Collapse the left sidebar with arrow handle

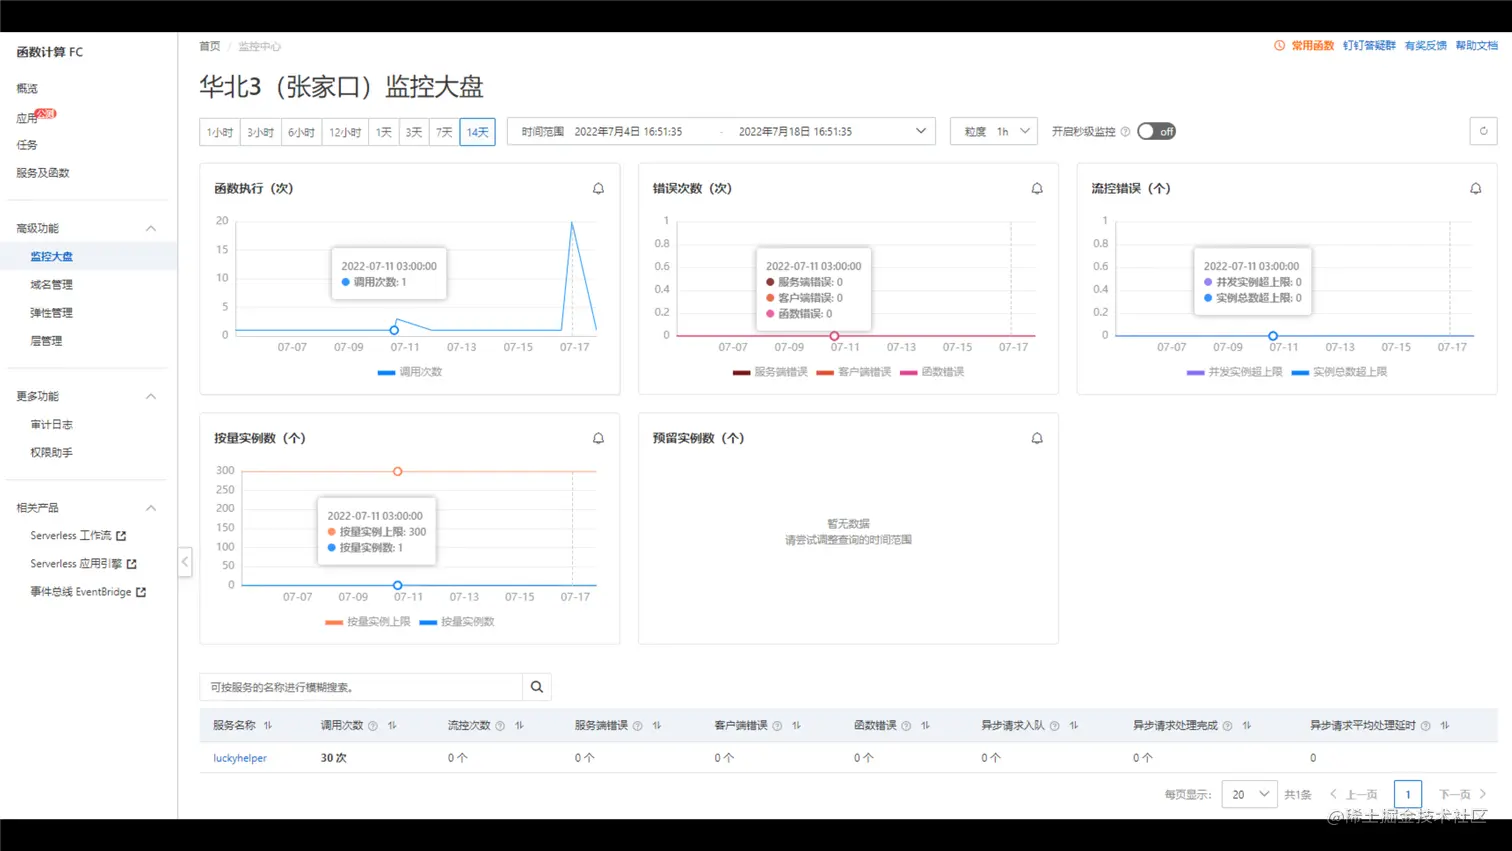tap(185, 562)
